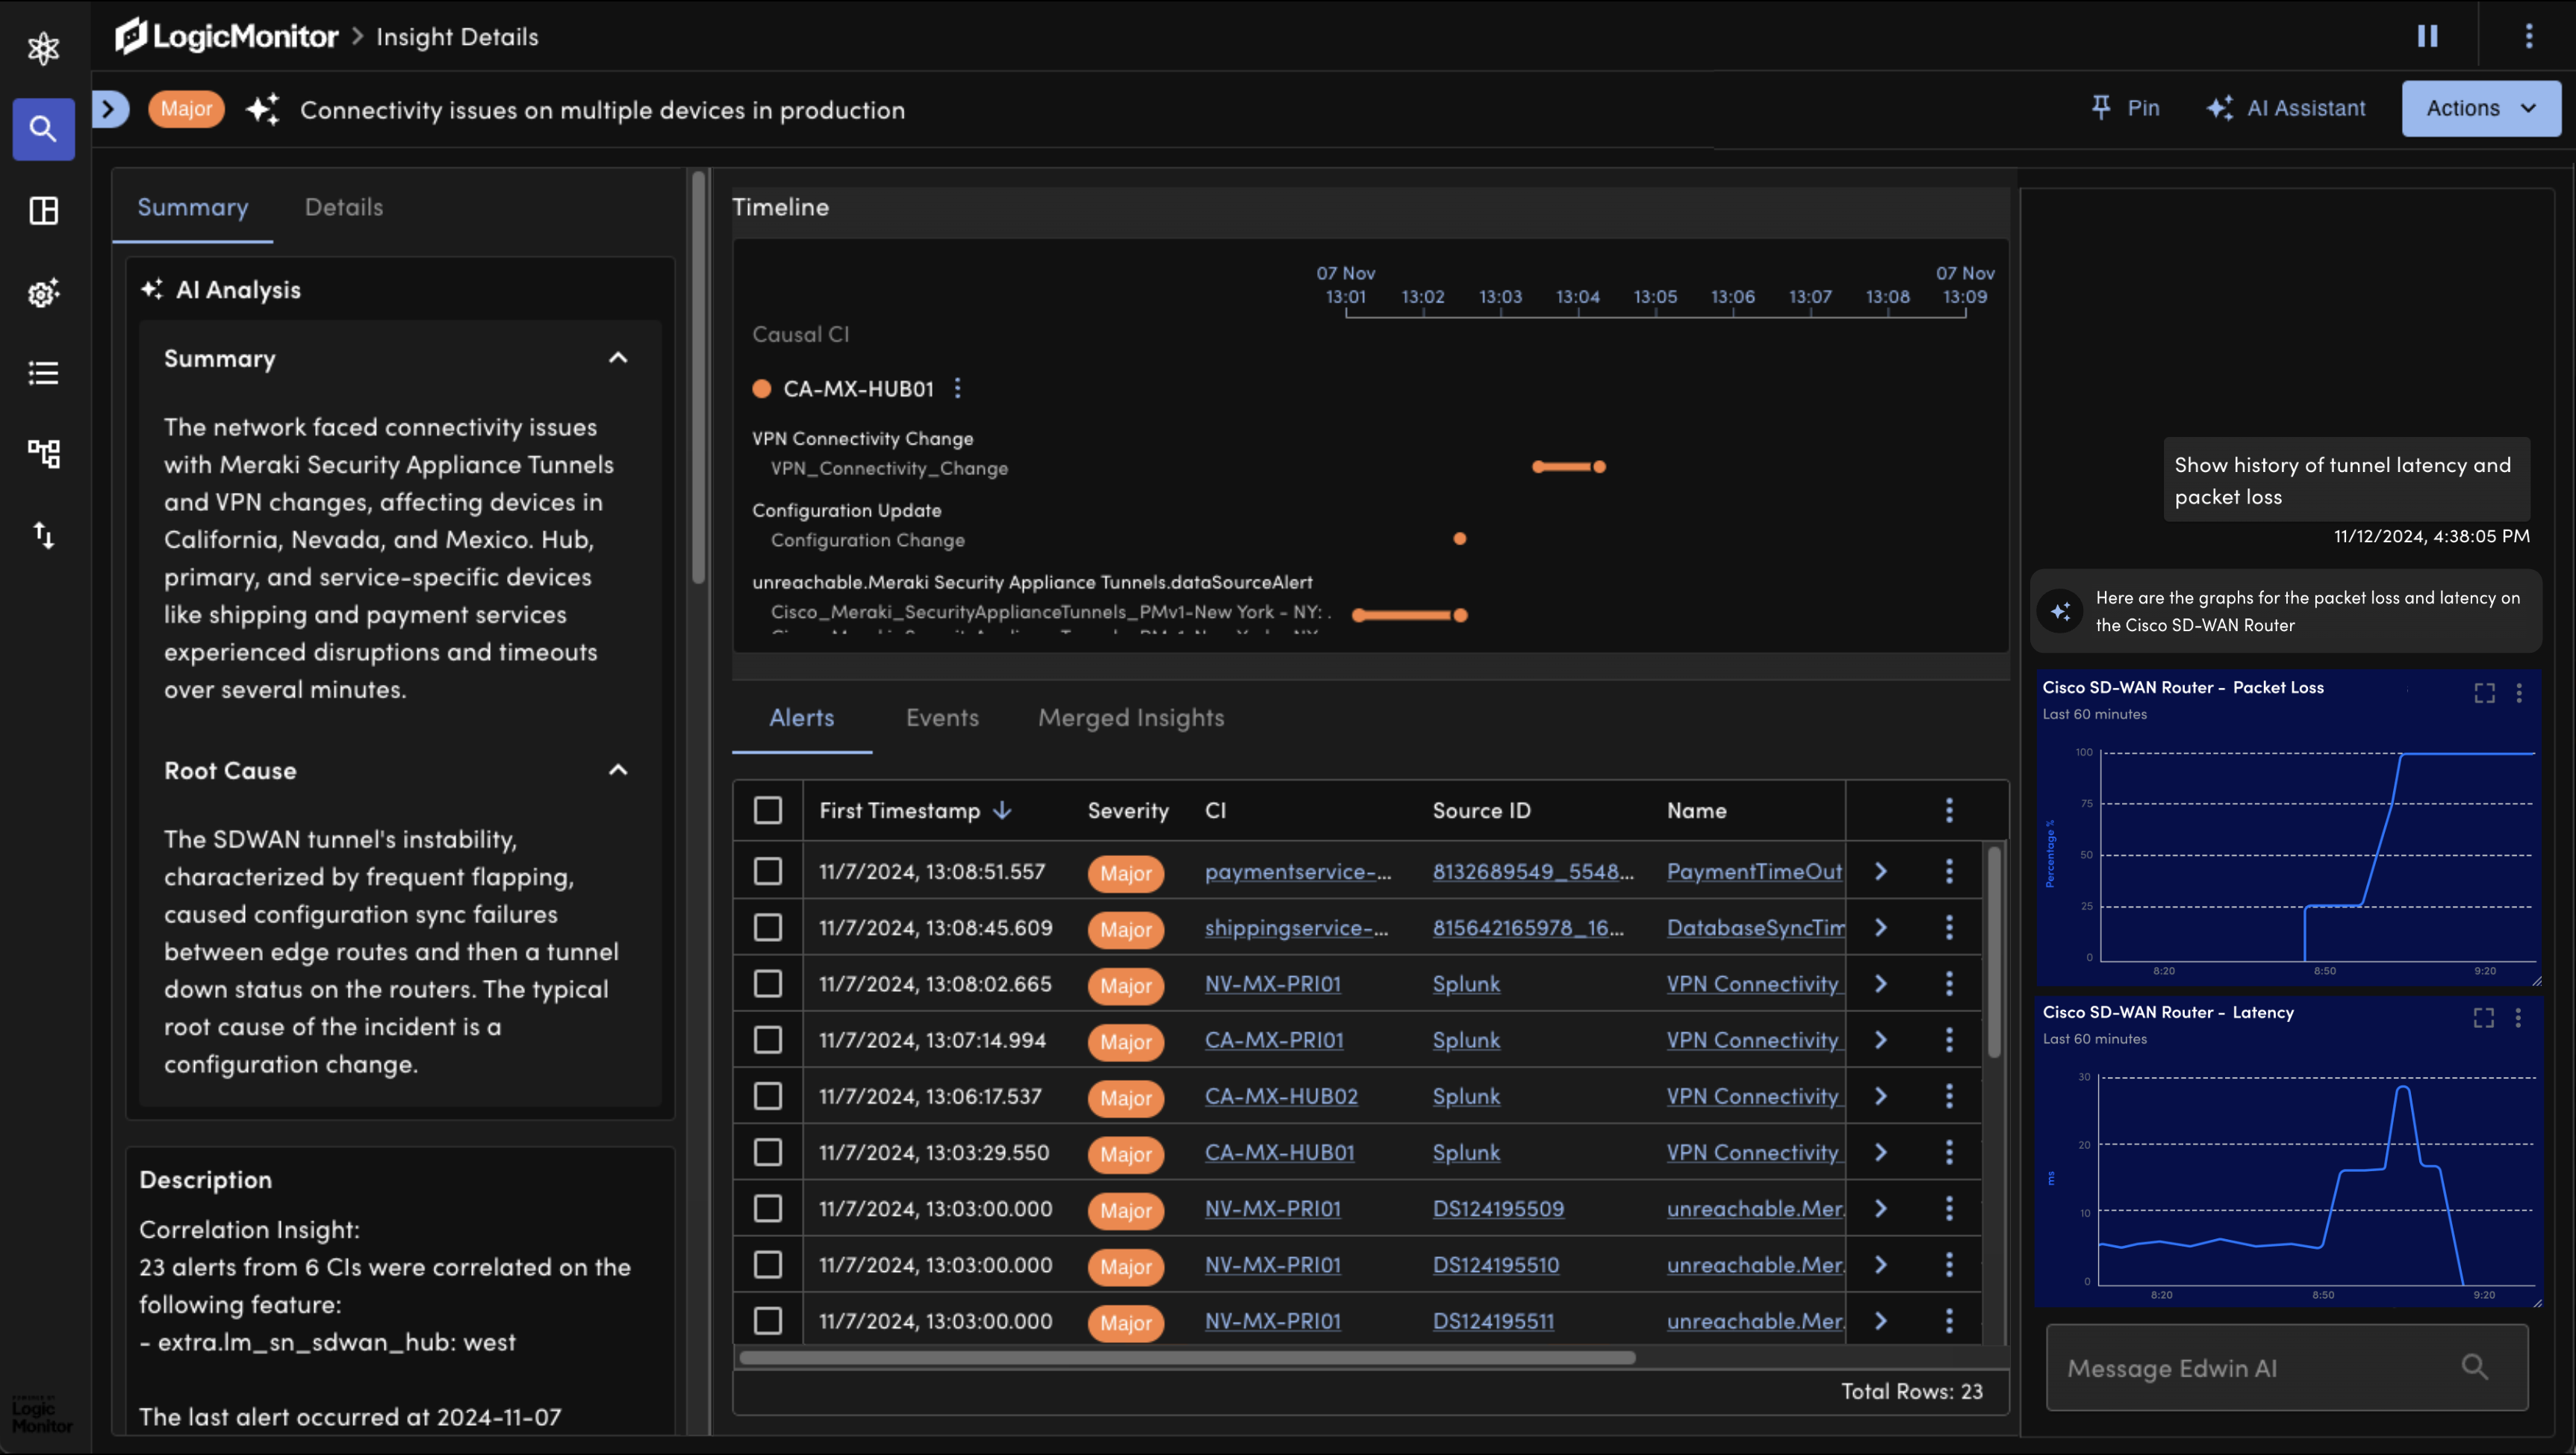Open the list view sidebar icon
Viewport: 2576px width, 1455px height.
(x=43, y=373)
